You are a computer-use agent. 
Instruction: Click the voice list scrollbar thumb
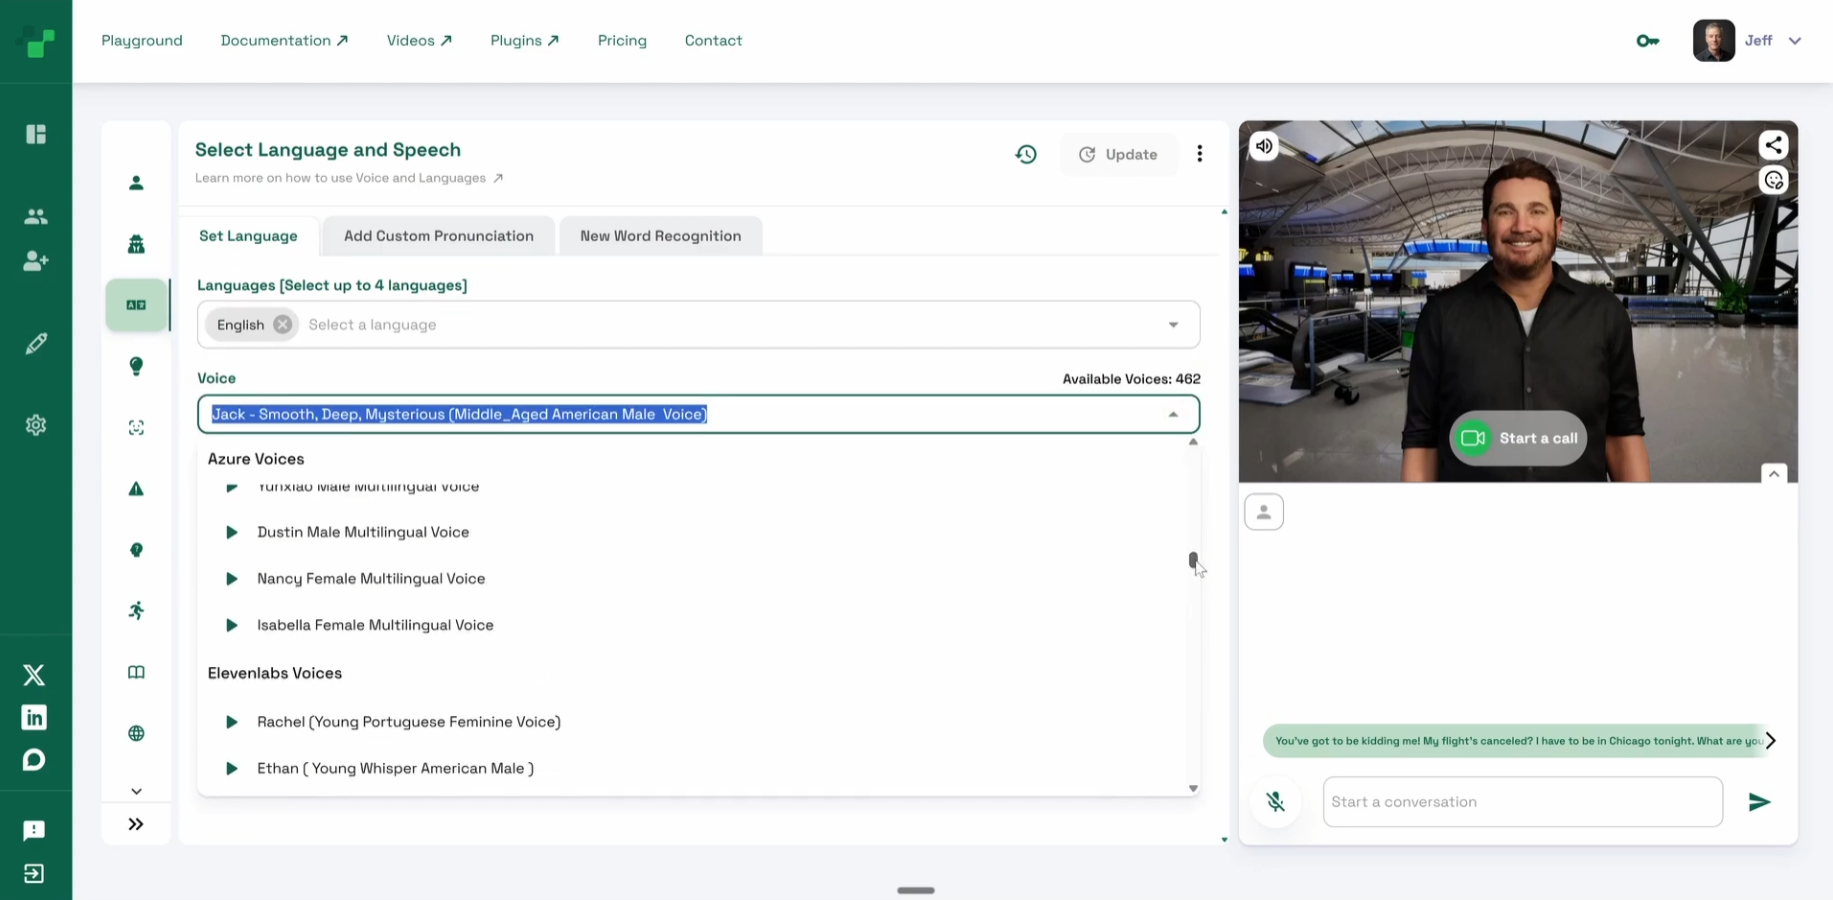(1193, 560)
